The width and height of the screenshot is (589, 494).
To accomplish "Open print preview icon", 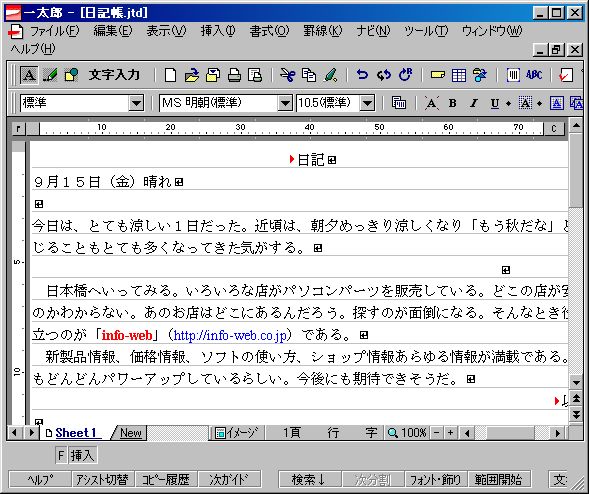I will 255,75.
